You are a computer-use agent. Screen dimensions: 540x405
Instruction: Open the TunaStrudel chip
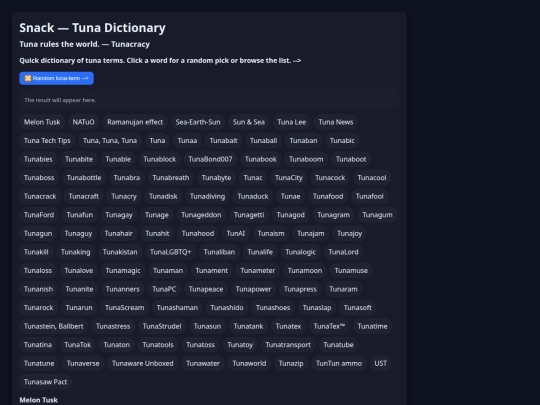click(x=162, y=326)
